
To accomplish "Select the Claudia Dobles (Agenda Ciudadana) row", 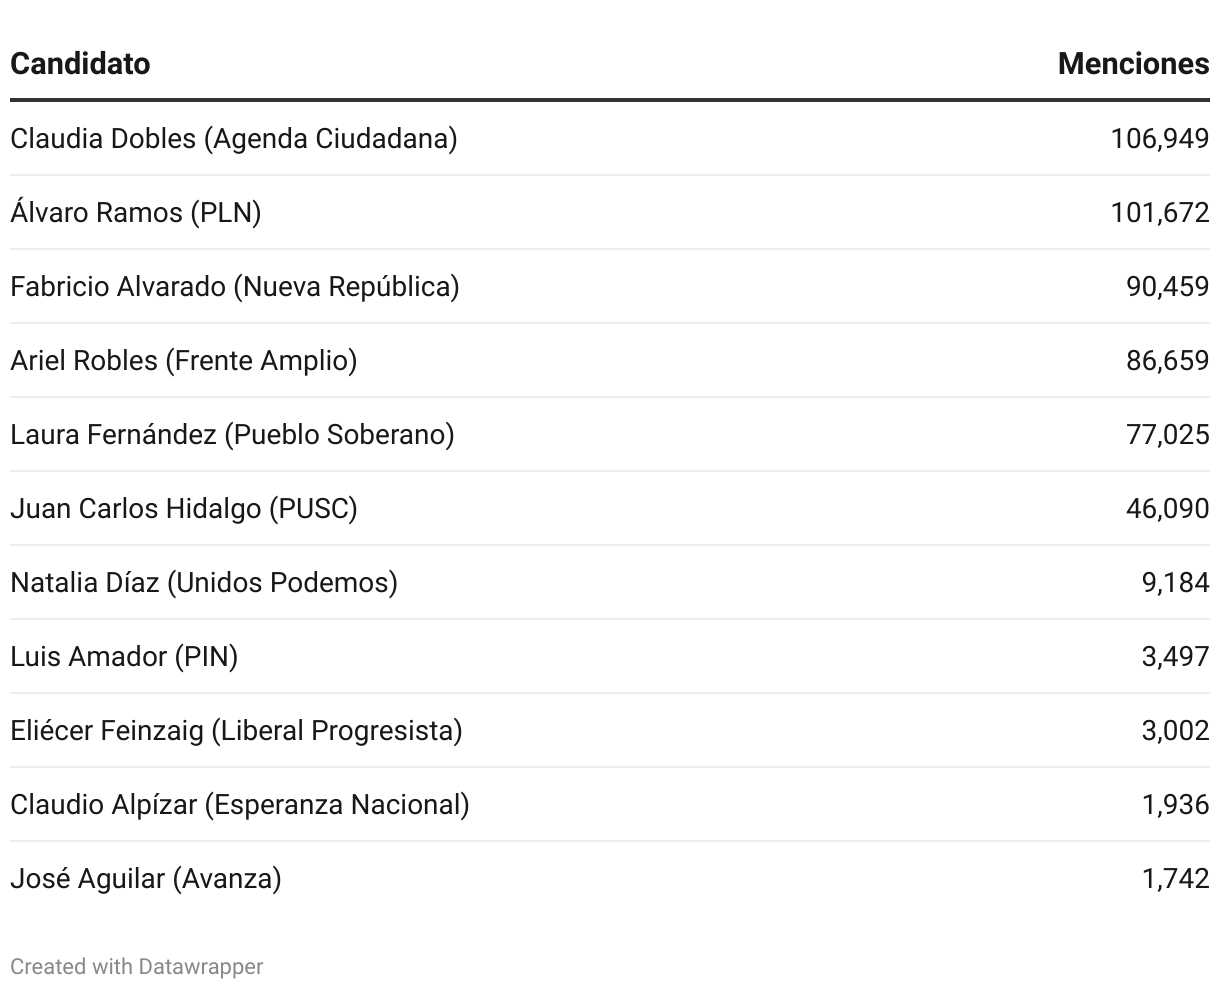I will 233,138.
